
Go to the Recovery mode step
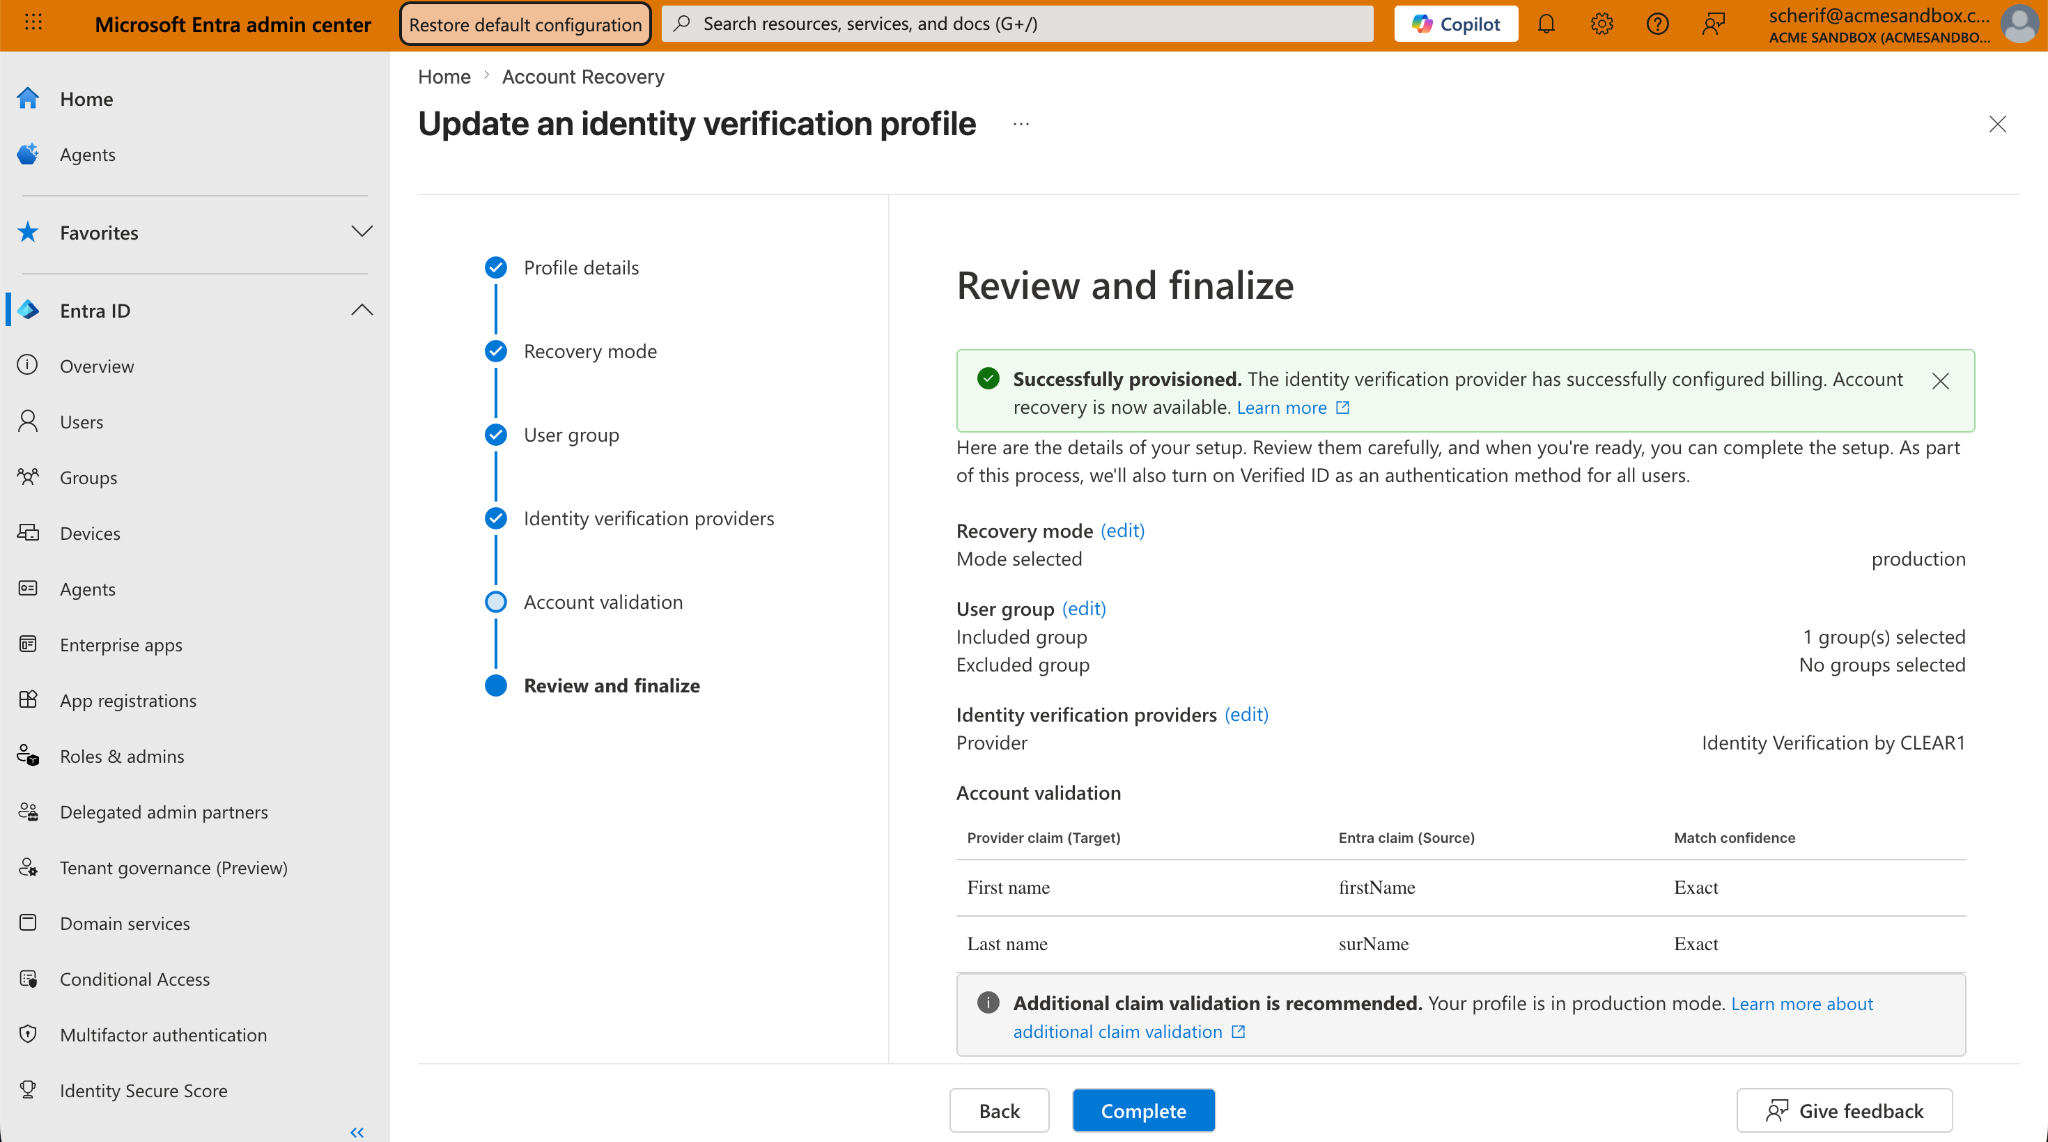(x=590, y=351)
